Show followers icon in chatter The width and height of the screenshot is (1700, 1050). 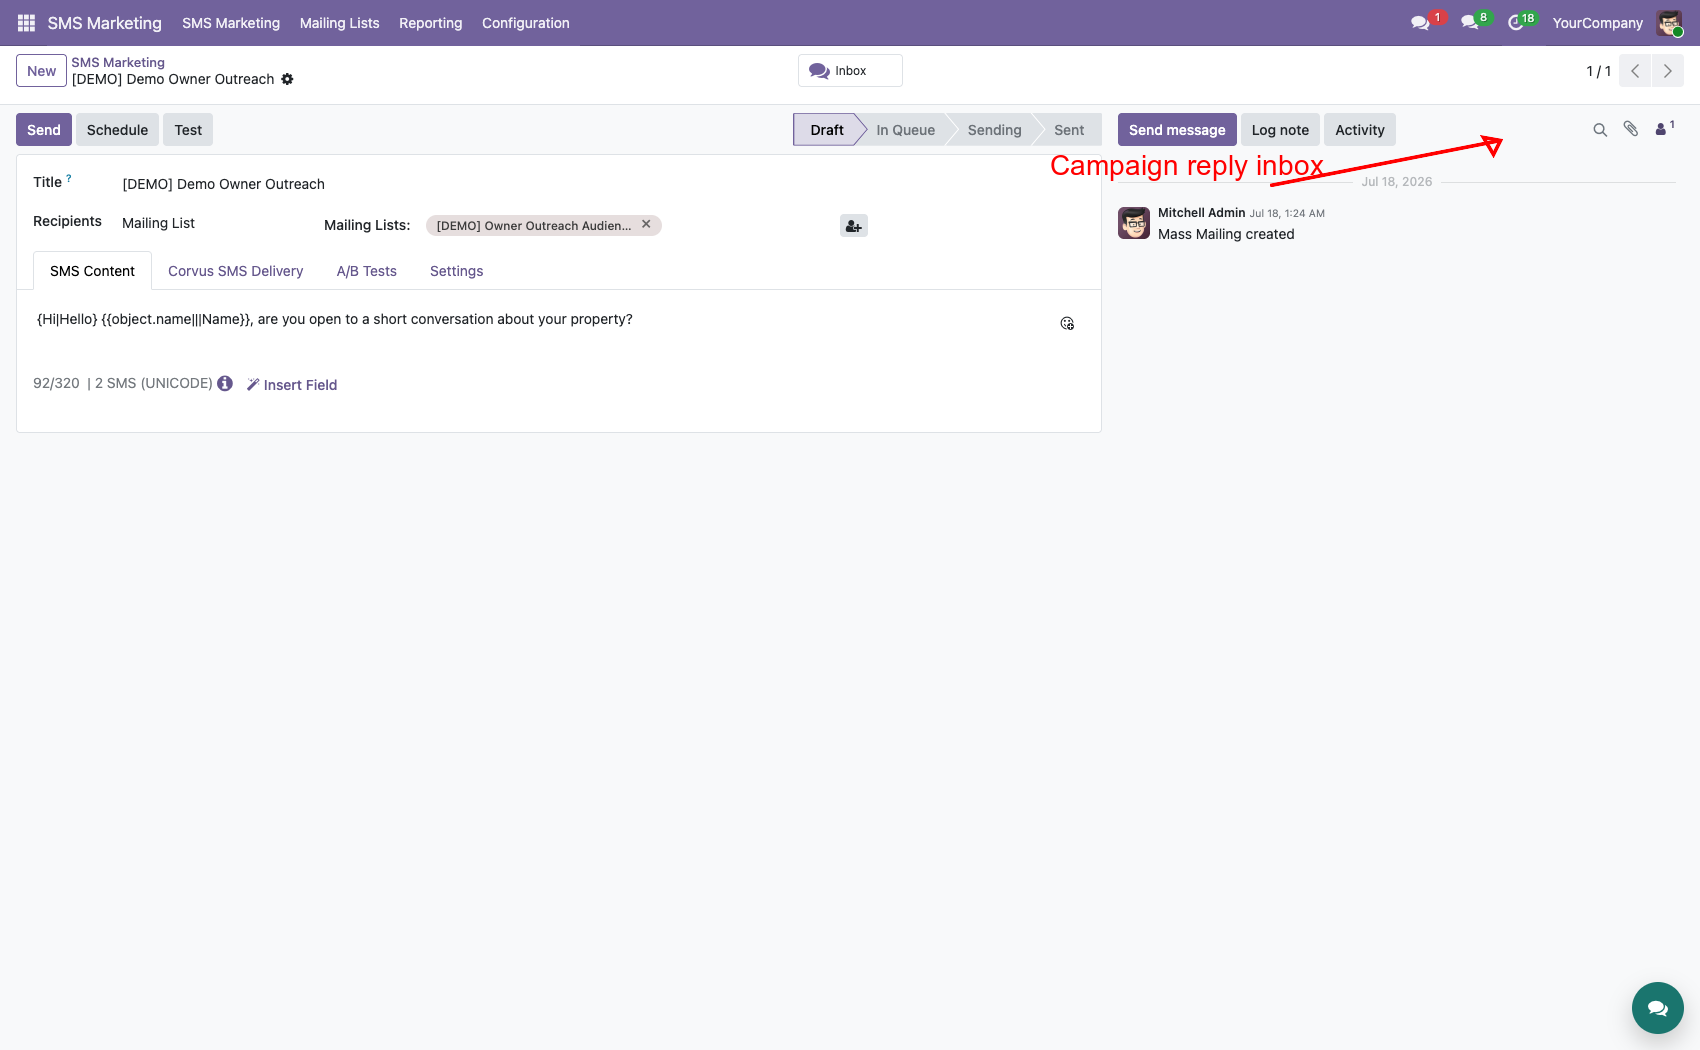[x=1664, y=128]
